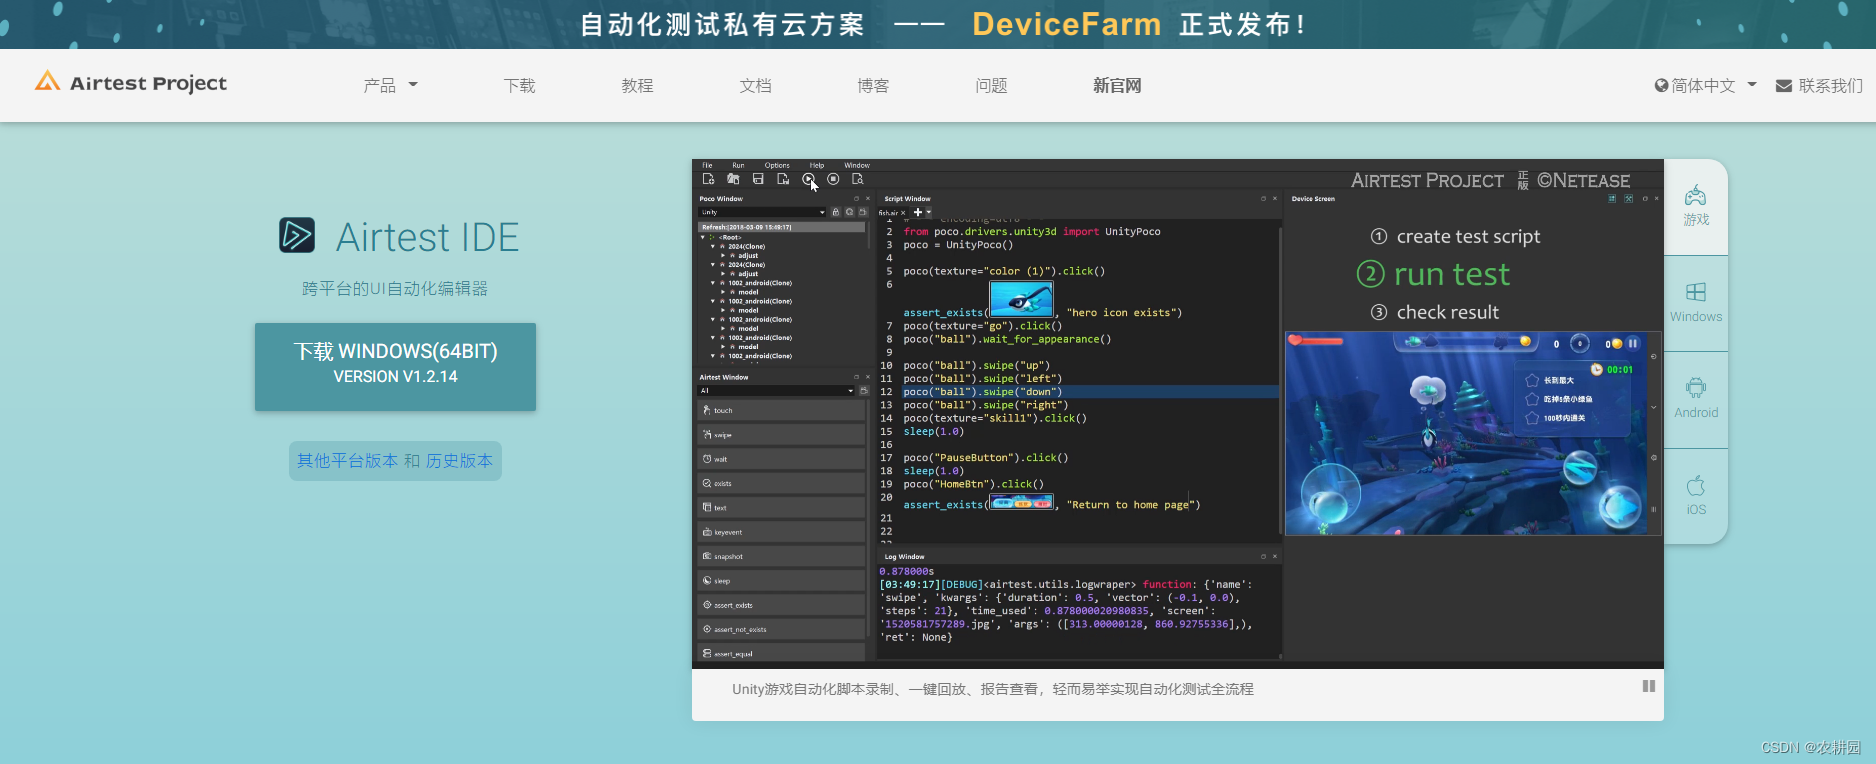Click the Poco Window refresh icon
The image size is (1876, 764).
click(849, 212)
